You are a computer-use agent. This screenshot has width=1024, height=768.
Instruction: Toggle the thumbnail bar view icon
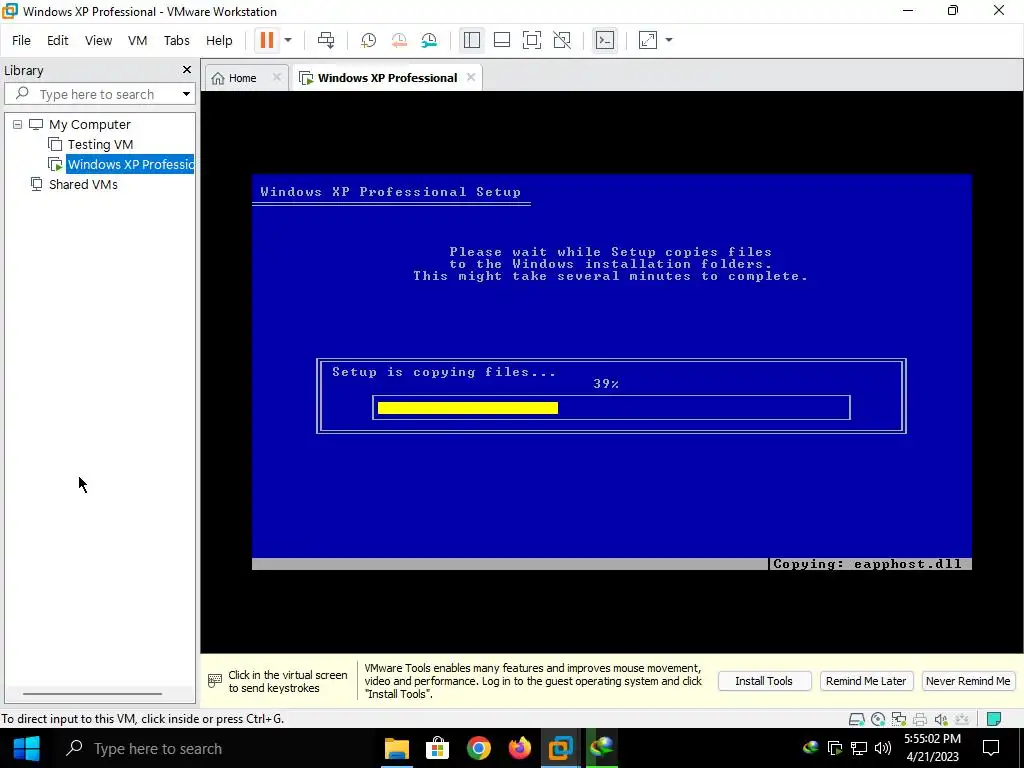[x=502, y=40]
